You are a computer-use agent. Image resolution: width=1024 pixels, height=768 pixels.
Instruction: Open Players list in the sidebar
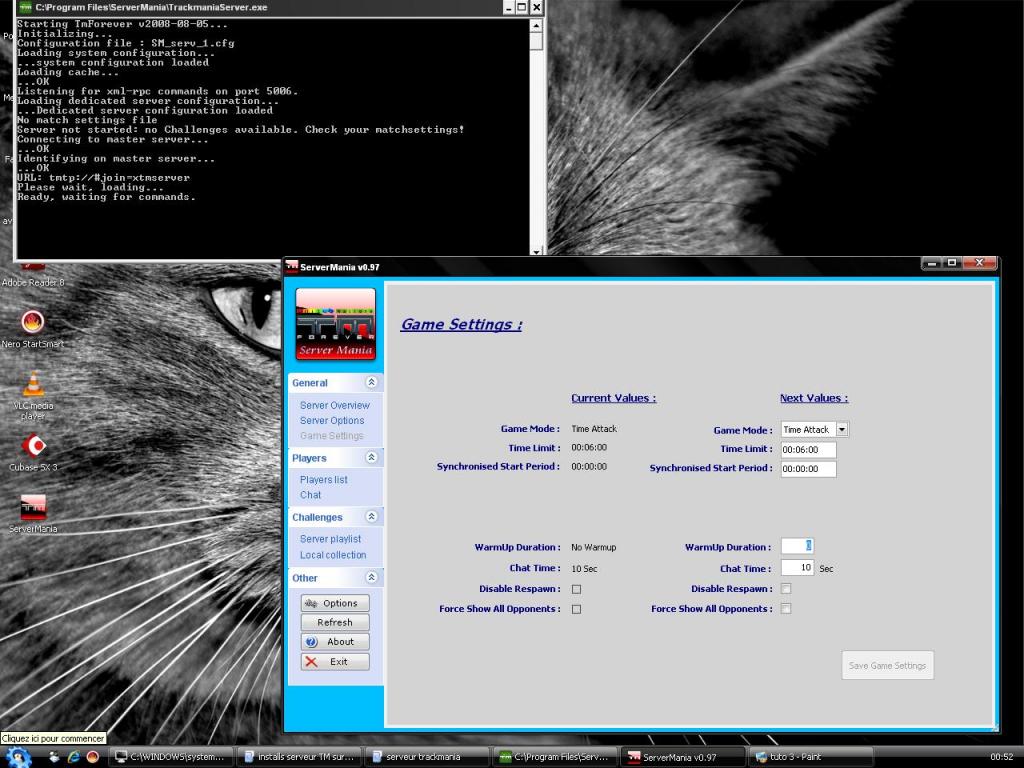[323, 479]
